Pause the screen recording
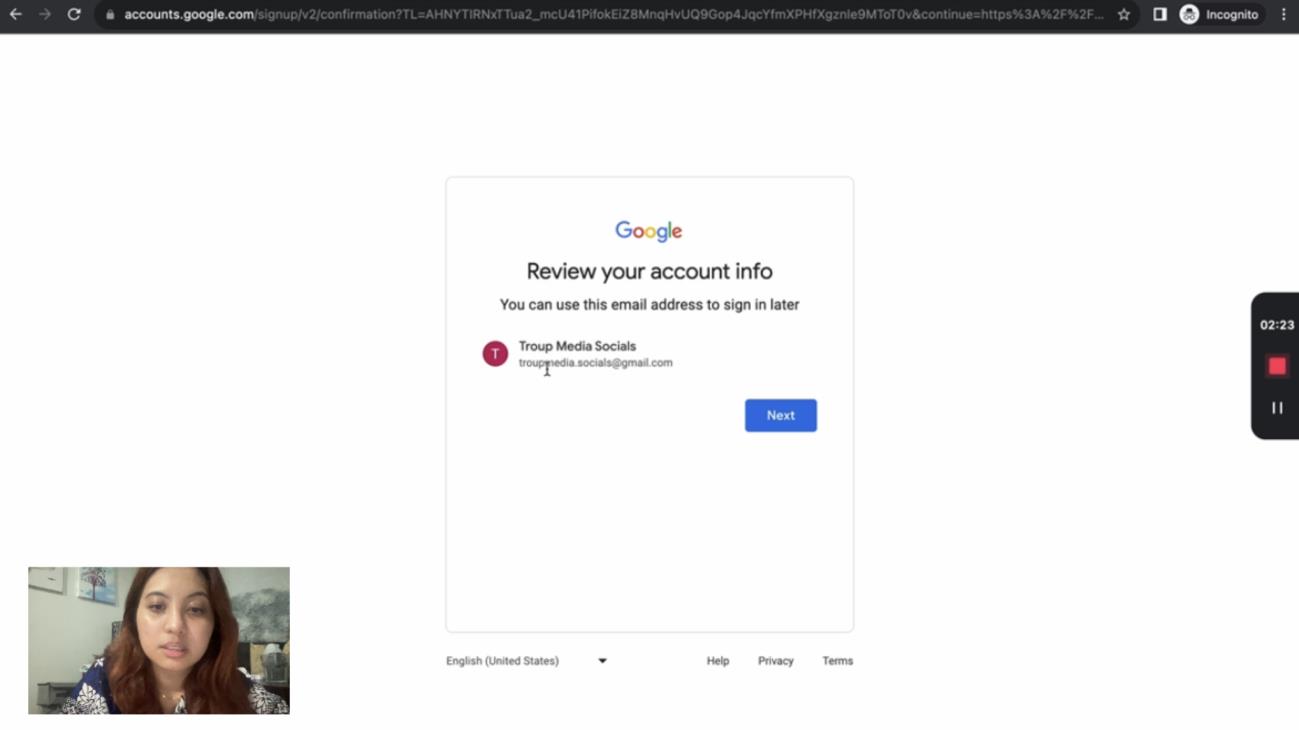 (x=1277, y=408)
